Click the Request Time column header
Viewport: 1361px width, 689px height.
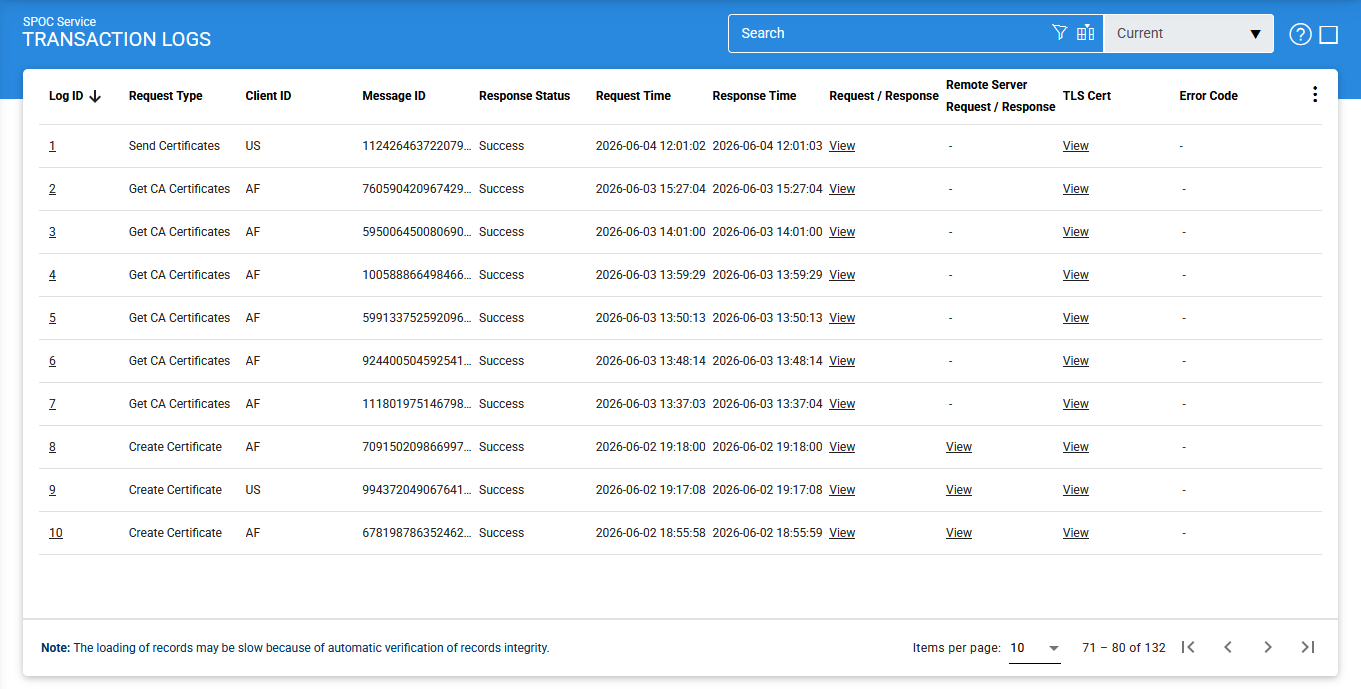pos(633,96)
